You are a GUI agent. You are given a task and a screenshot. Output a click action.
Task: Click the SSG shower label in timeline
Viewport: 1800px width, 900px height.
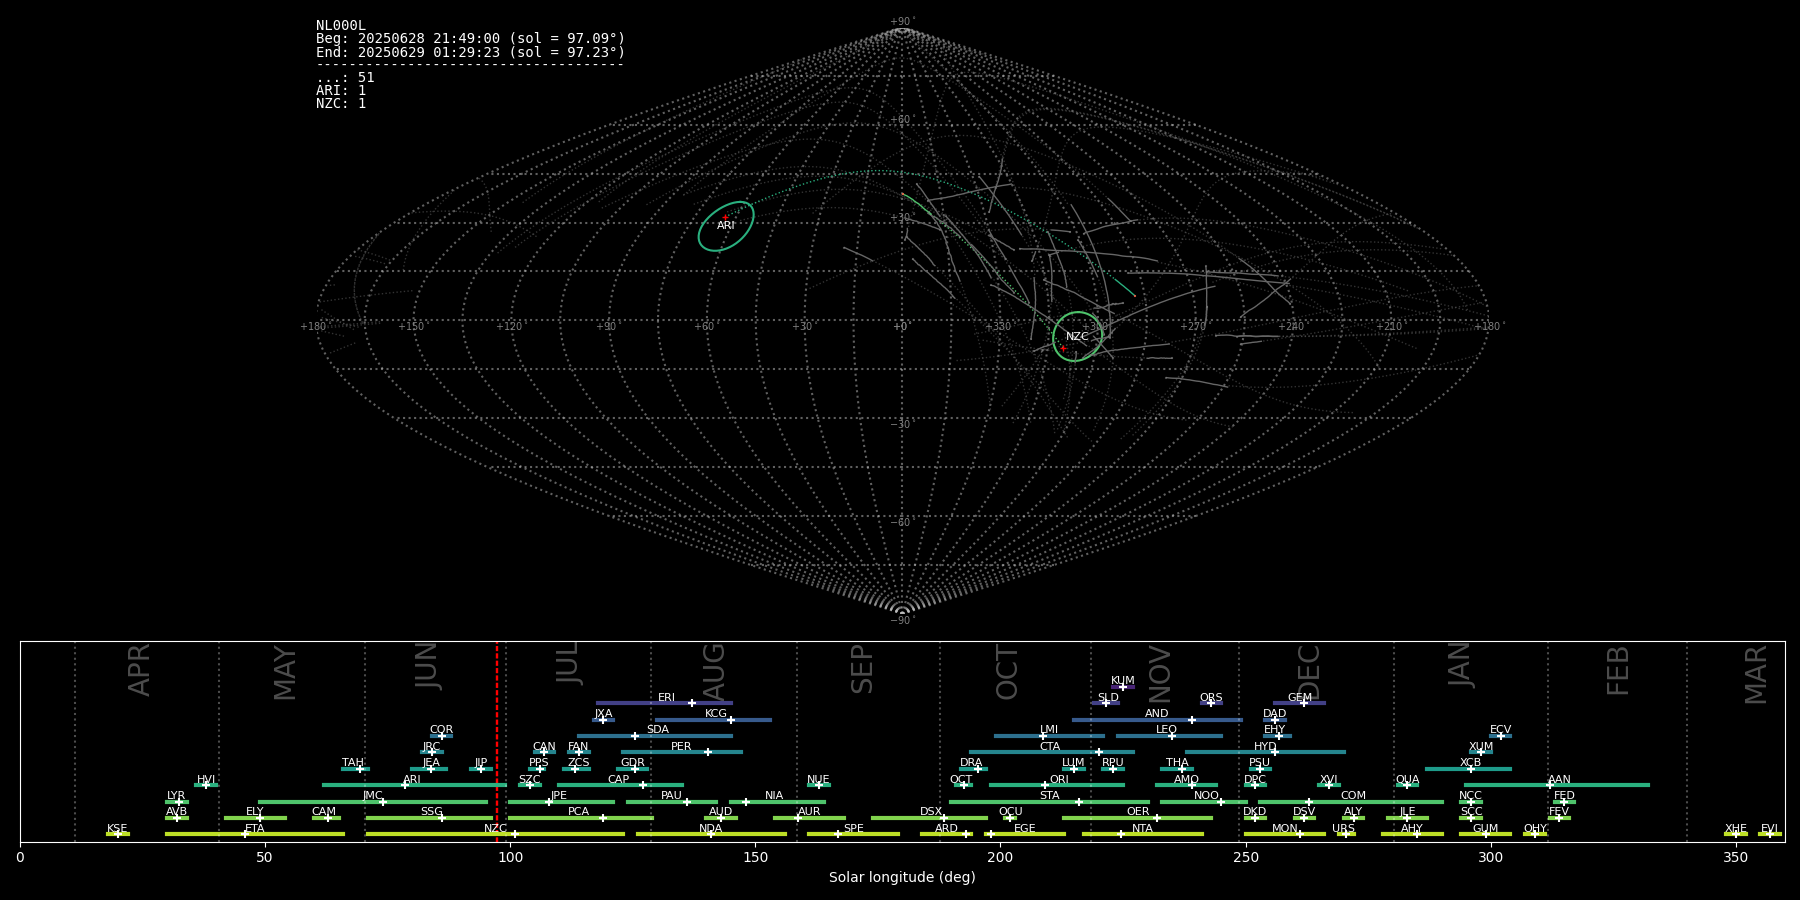[431, 812]
